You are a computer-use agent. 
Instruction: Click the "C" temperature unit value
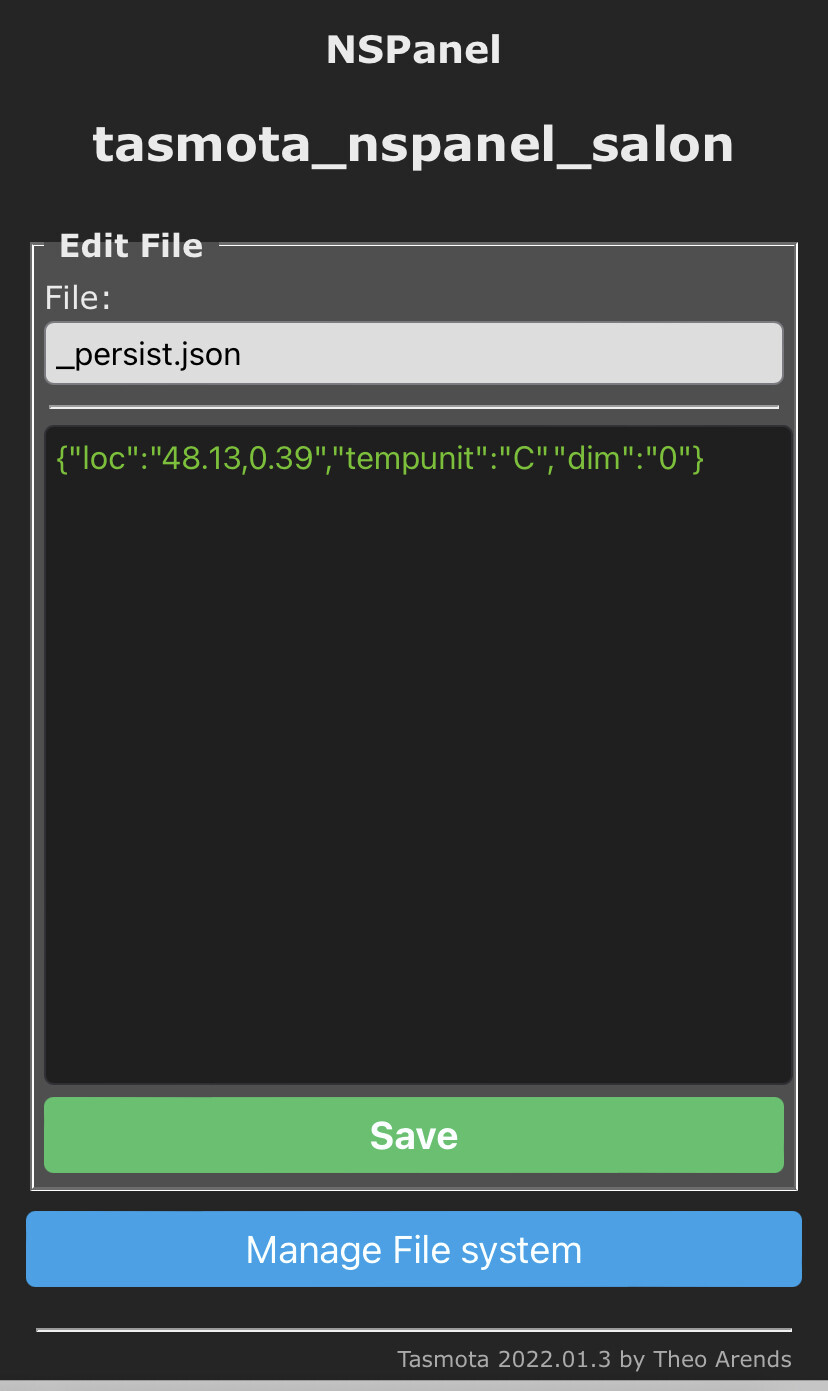(521, 459)
